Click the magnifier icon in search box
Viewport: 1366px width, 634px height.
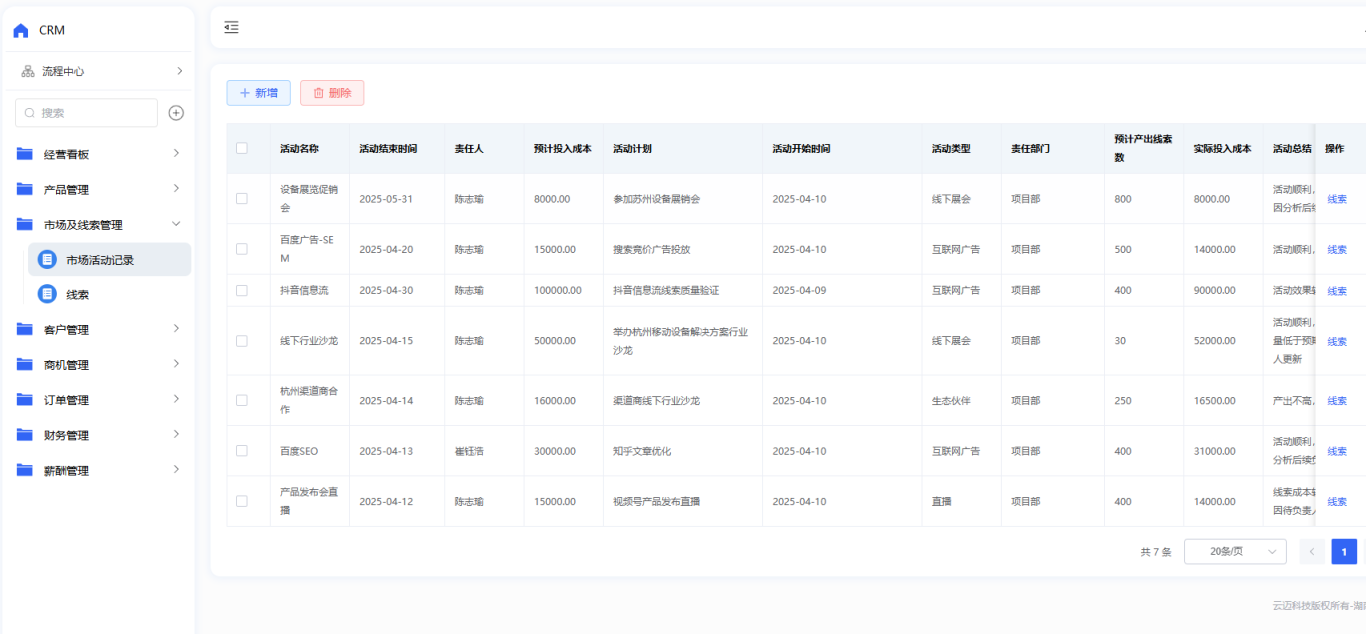(30, 113)
